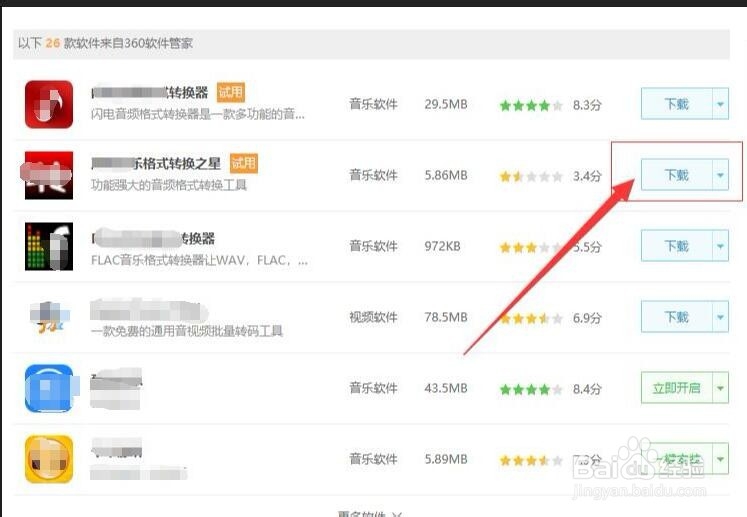Expand 更多软件 at the bottom of the list
747x517 pixels.
point(370,514)
